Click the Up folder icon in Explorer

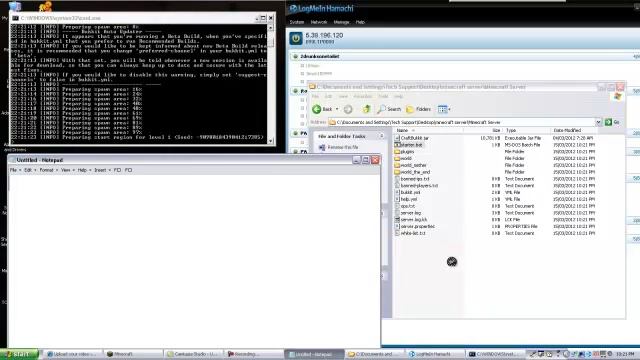(367, 109)
